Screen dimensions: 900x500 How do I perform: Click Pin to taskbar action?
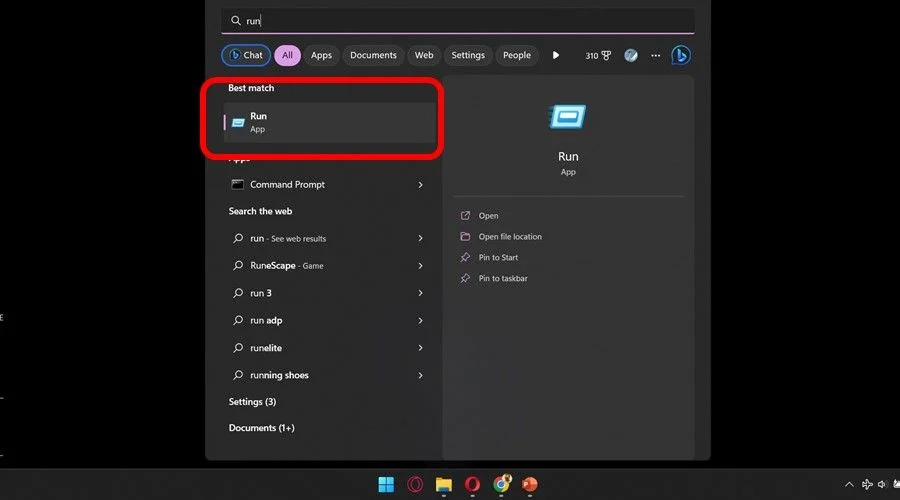(503, 278)
